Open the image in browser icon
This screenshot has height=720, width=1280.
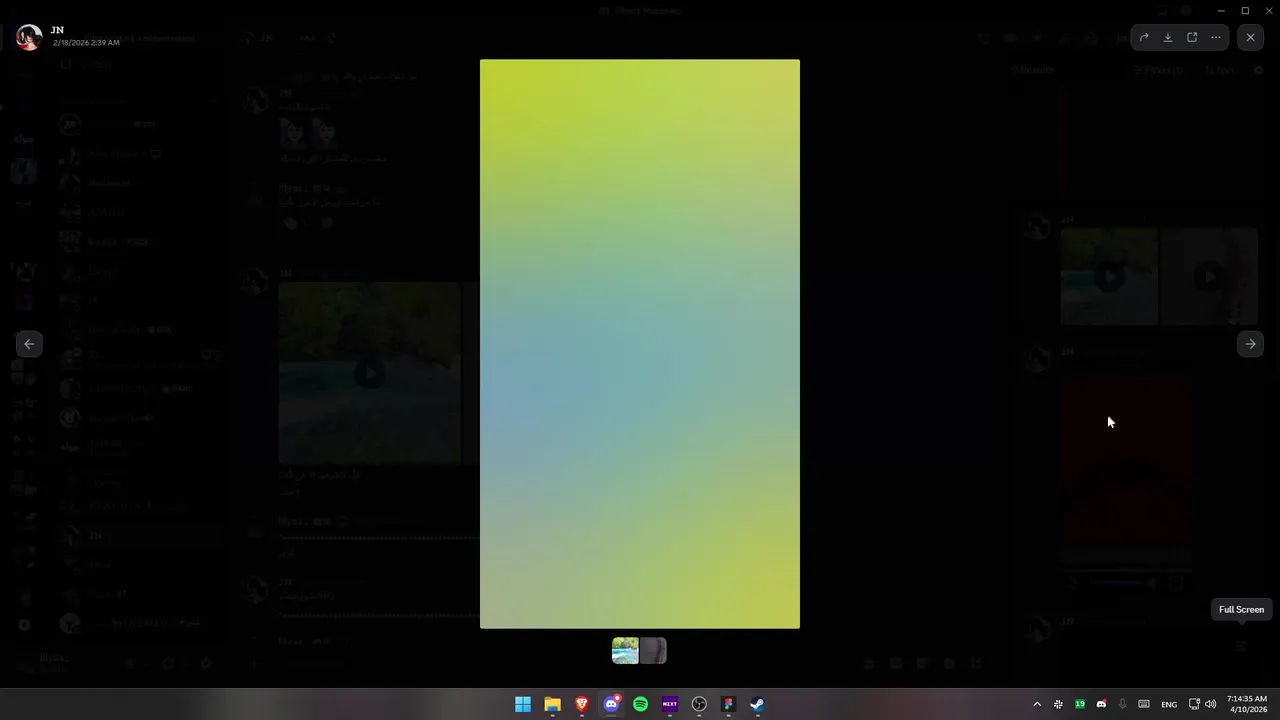pyautogui.click(x=1192, y=37)
